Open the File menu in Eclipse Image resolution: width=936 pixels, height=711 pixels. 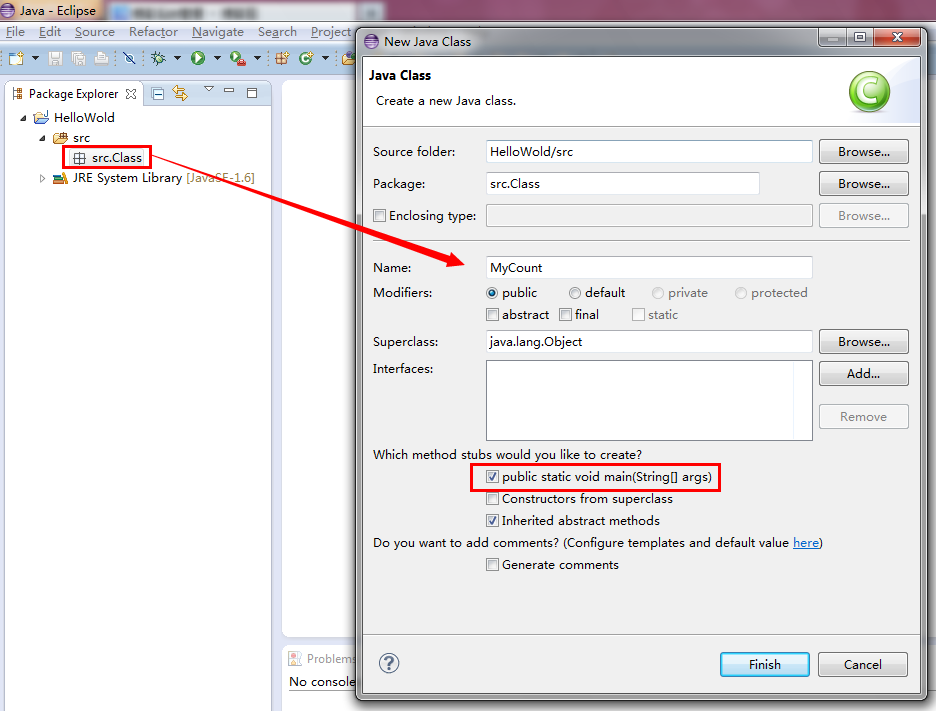[x=15, y=32]
